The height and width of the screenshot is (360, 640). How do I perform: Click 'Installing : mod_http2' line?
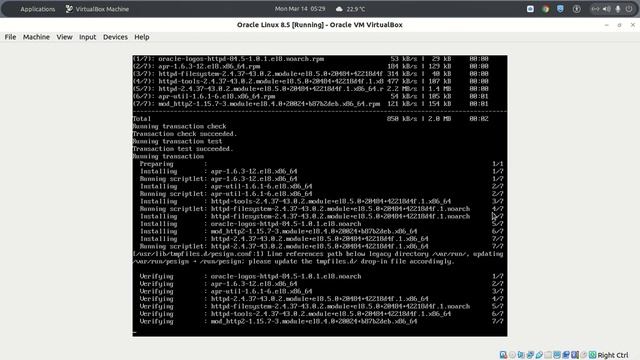click(321, 231)
